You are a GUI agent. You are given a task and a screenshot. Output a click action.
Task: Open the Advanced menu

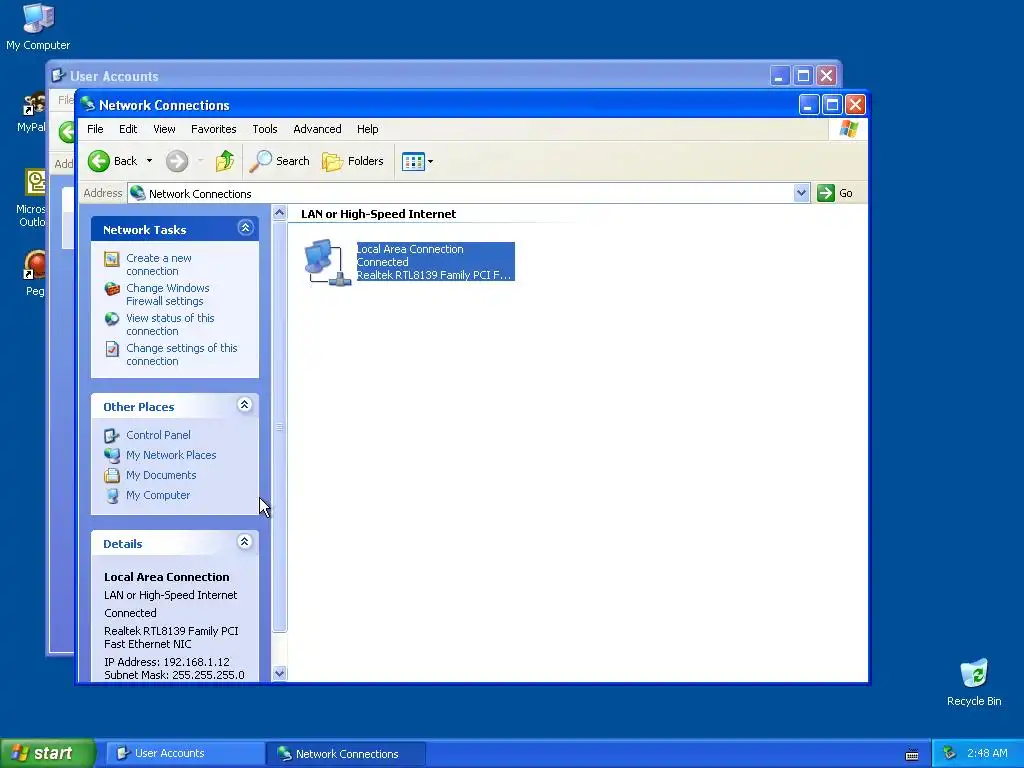coord(317,129)
